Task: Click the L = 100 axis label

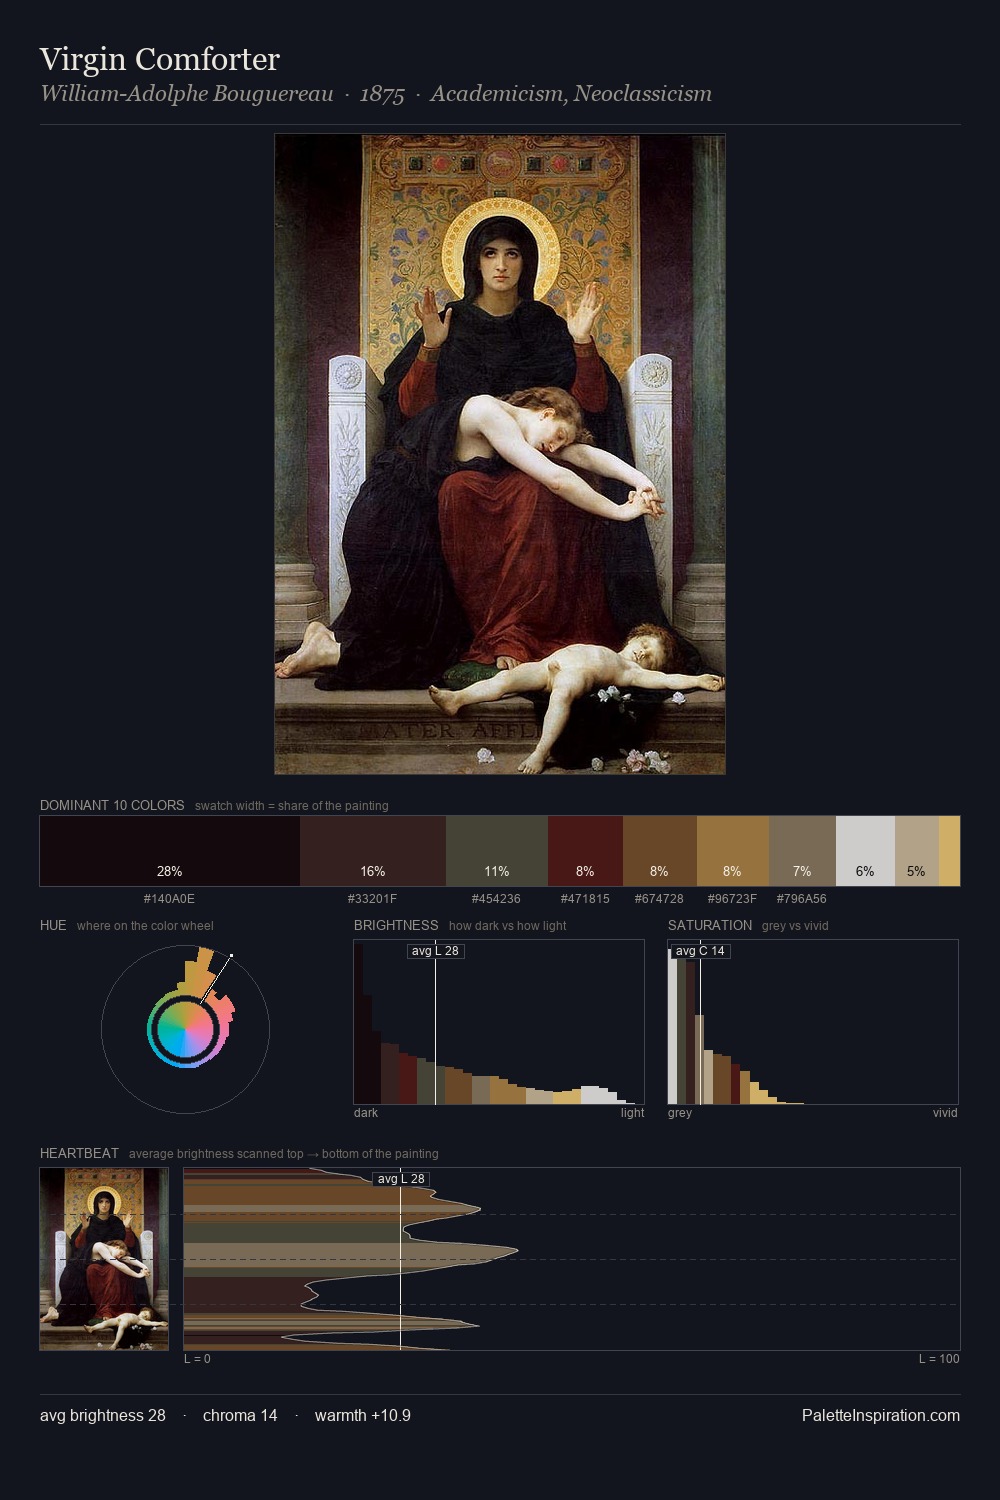Action: (939, 1359)
